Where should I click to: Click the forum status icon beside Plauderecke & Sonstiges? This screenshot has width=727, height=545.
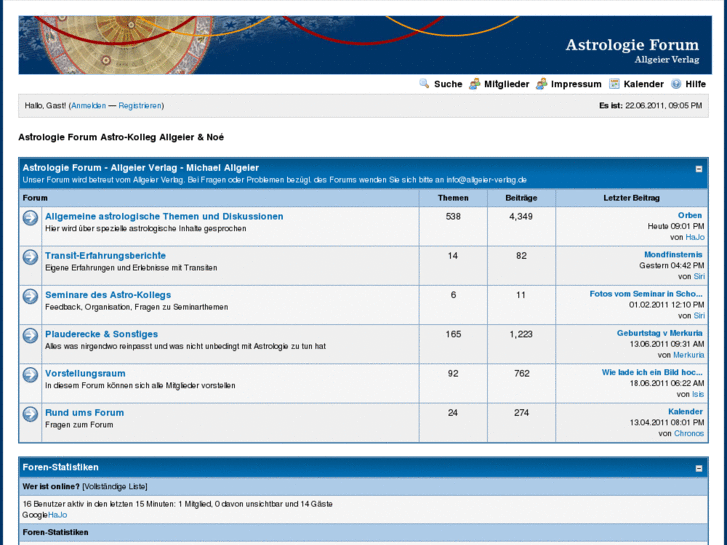pos(31,335)
